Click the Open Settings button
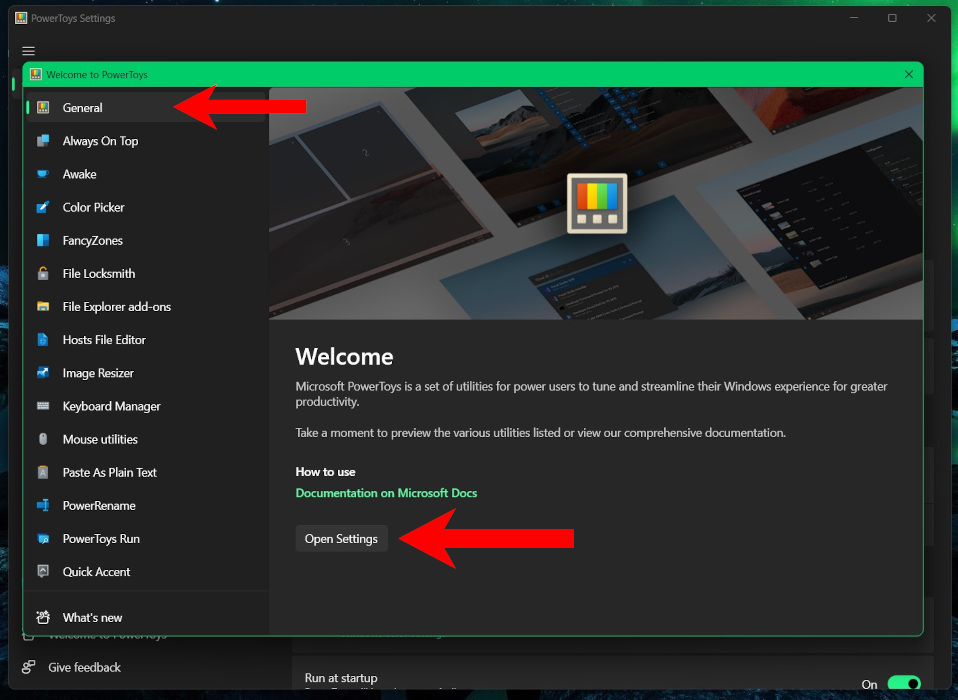The image size is (958, 700). (x=341, y=538)
